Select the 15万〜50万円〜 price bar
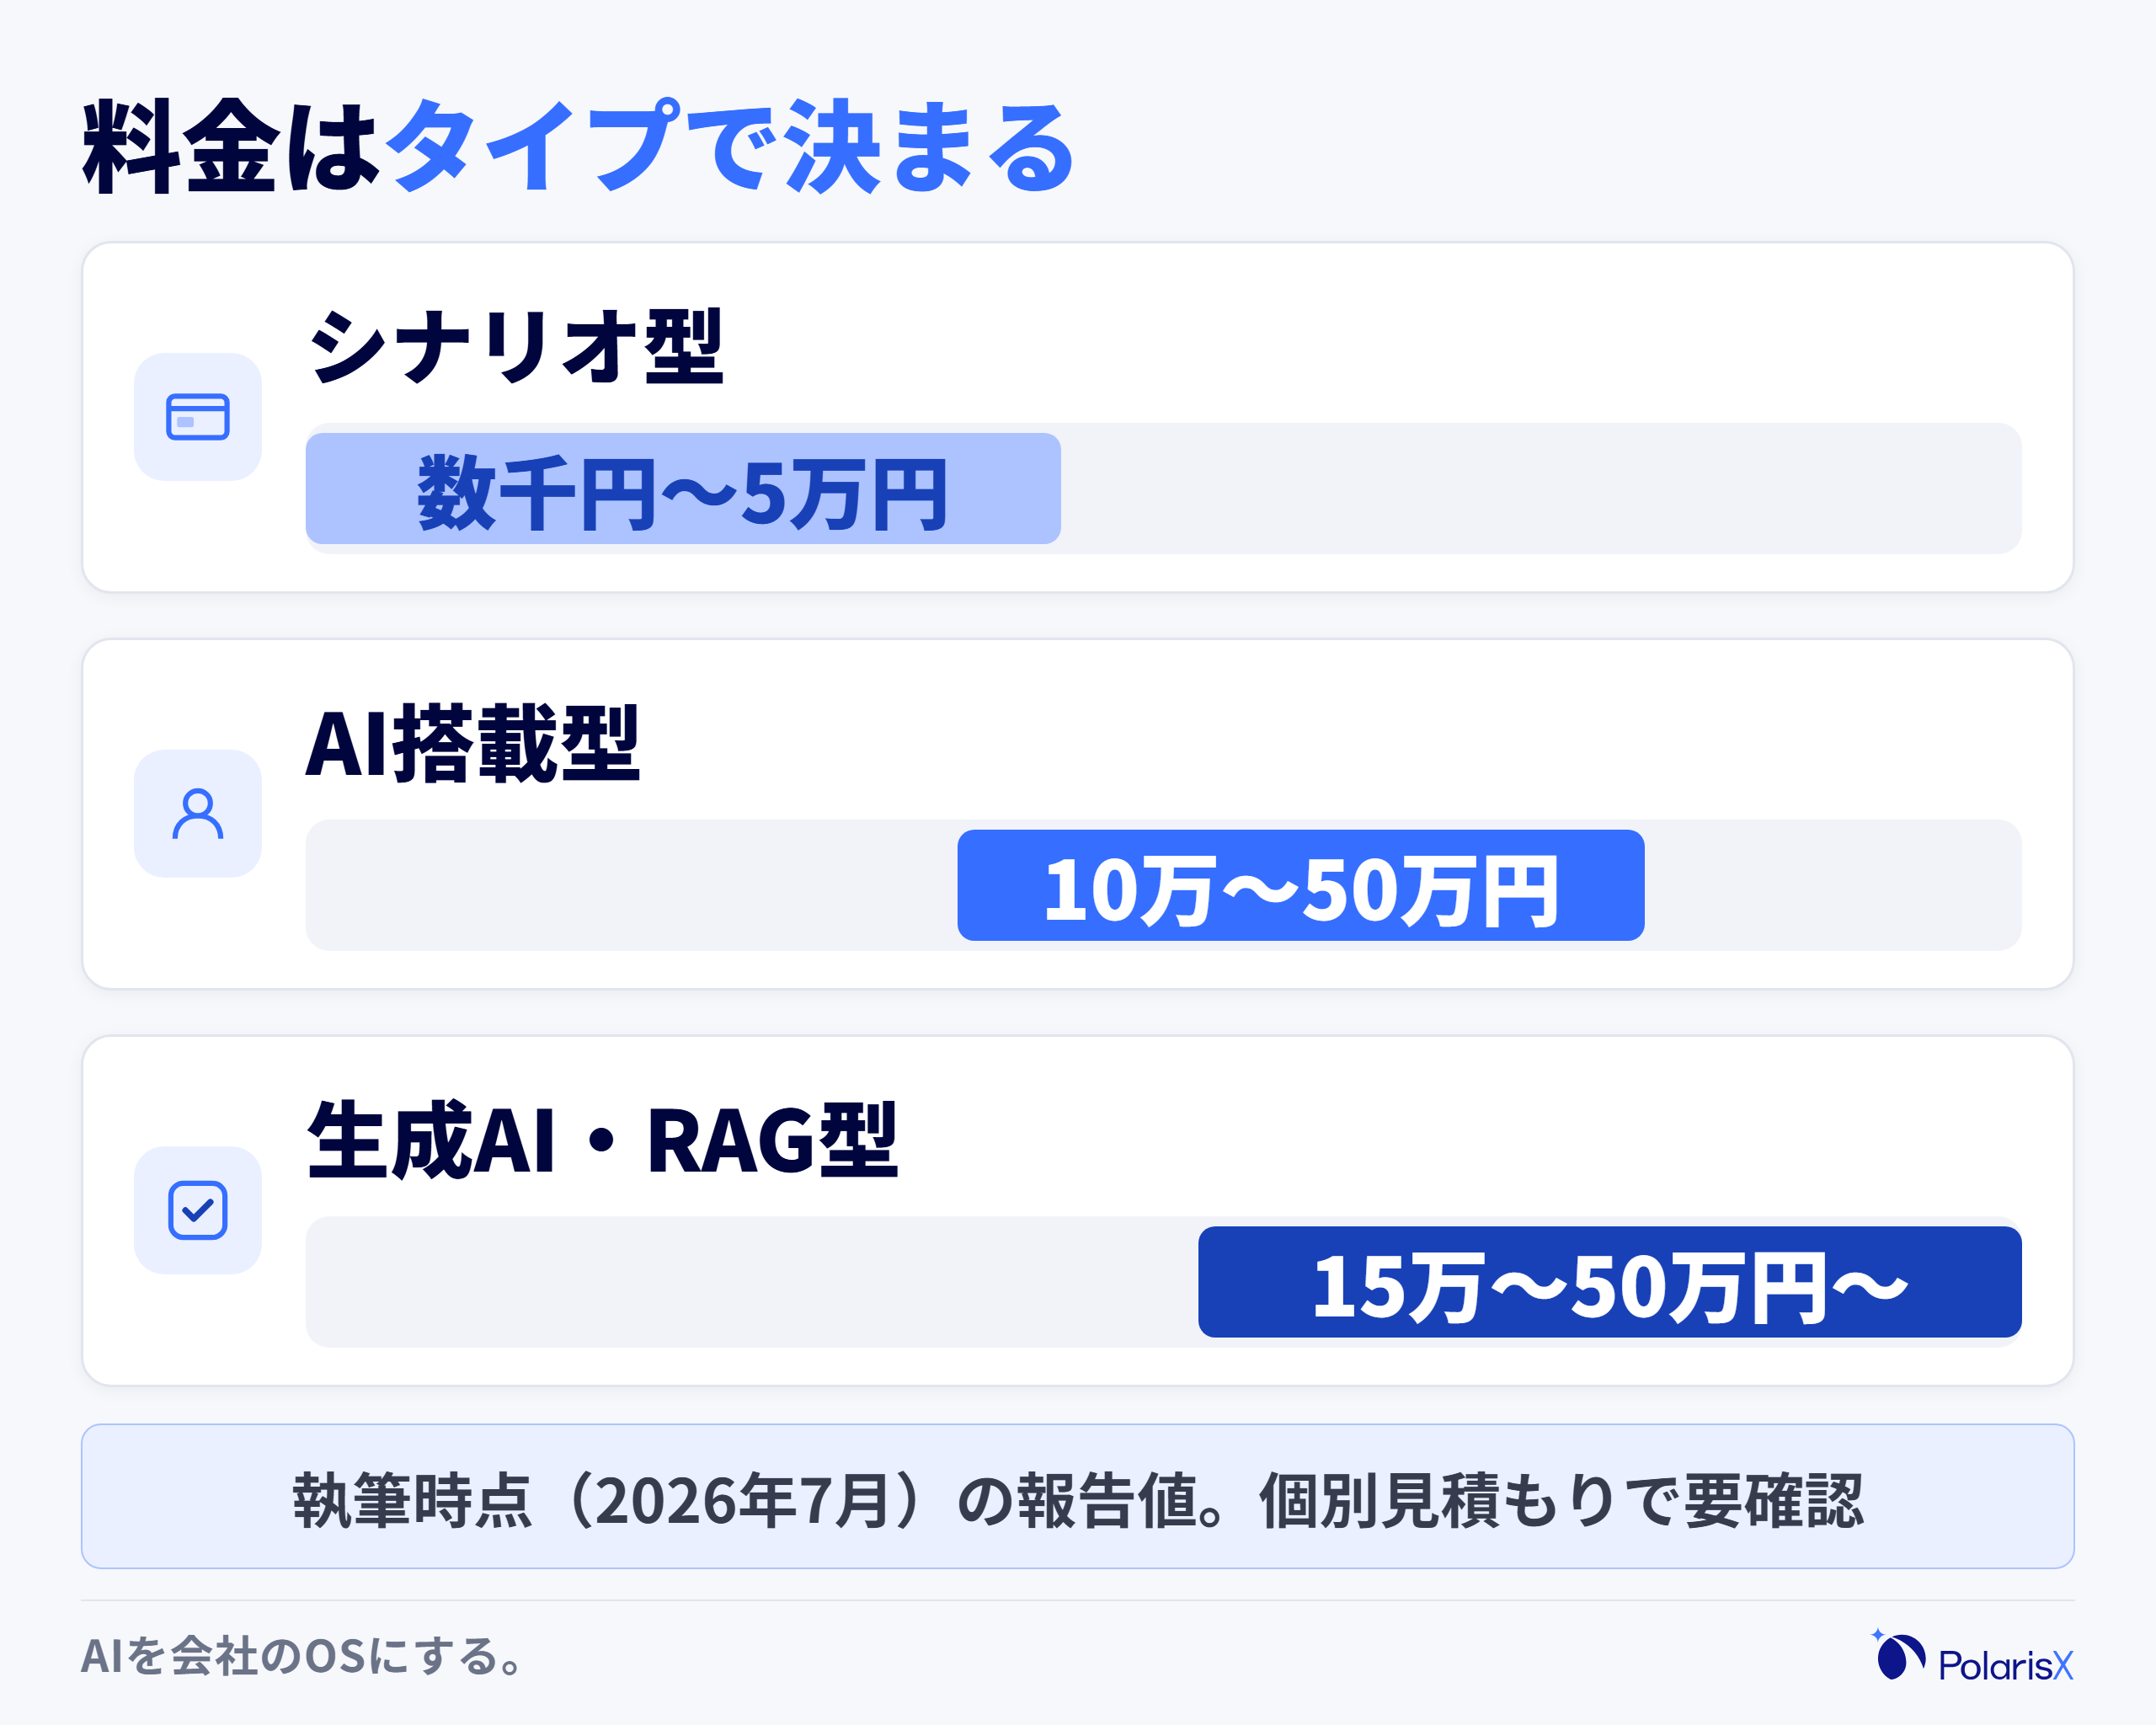 [1610, 1283]
